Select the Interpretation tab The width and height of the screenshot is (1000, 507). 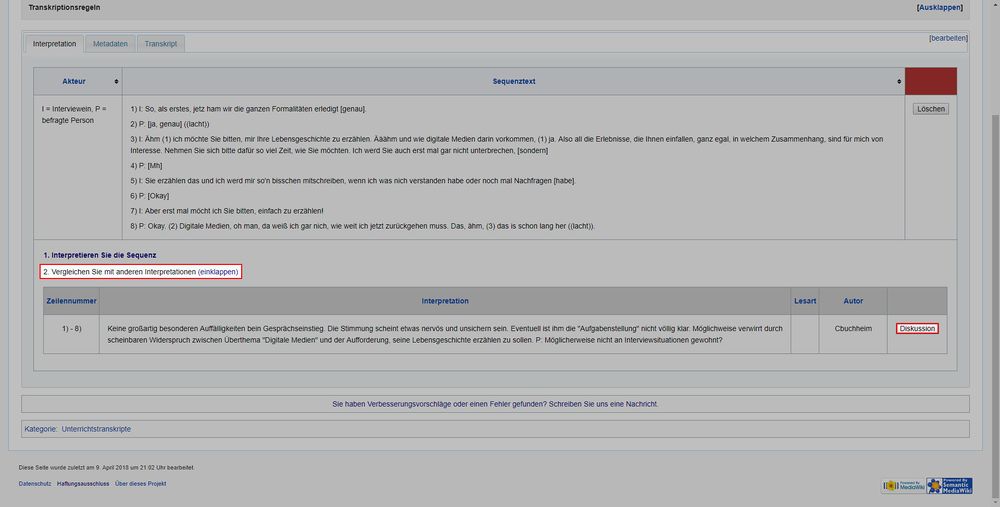pos(54,44)
